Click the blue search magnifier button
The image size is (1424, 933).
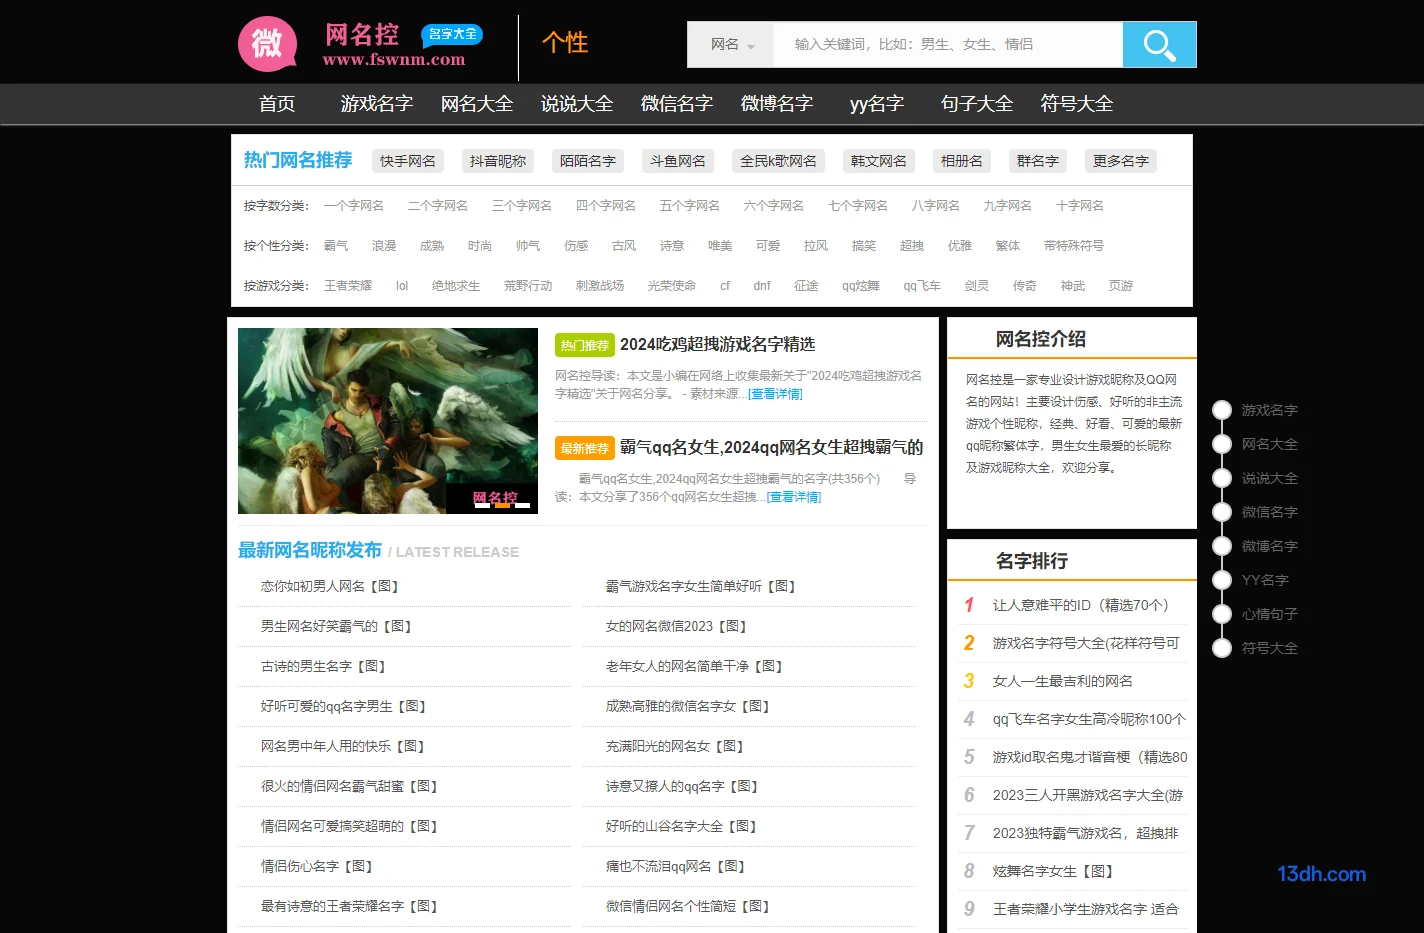coord(1159,45)
